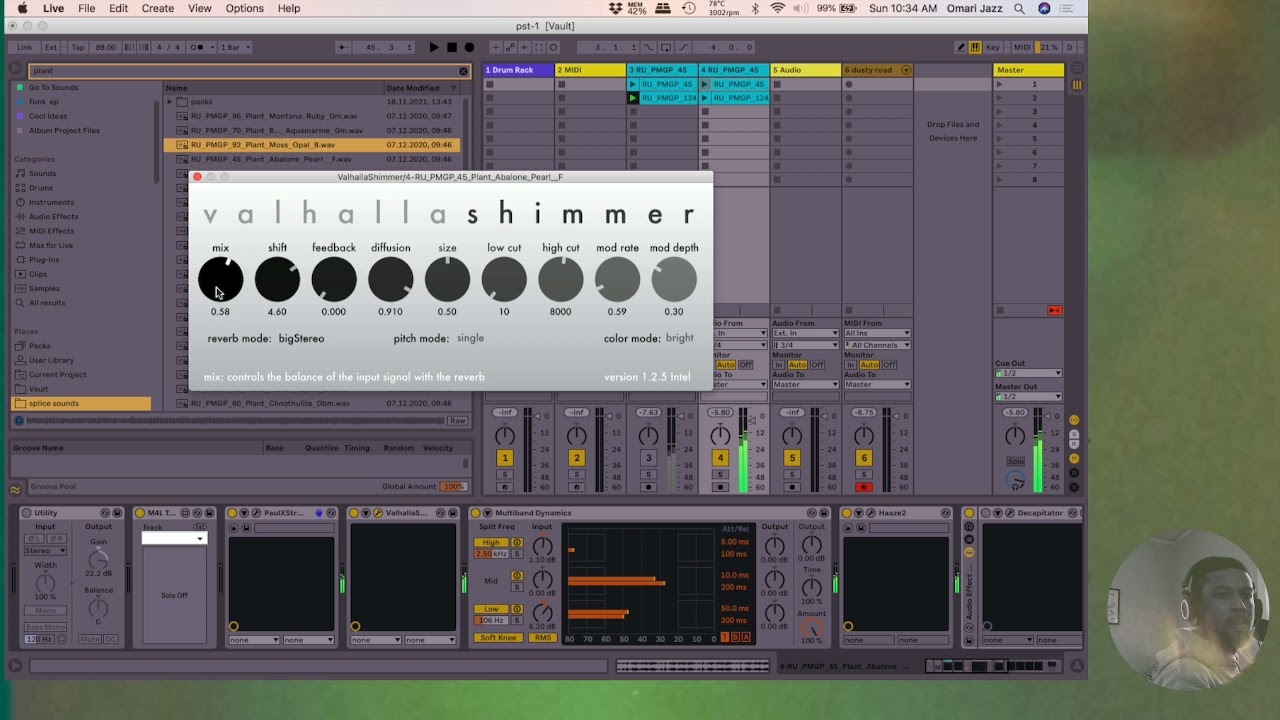The width and height of the screenshot is (1280, 720).
Task: Set track 6 monitor to Off
Action: [x=889, y=365]
